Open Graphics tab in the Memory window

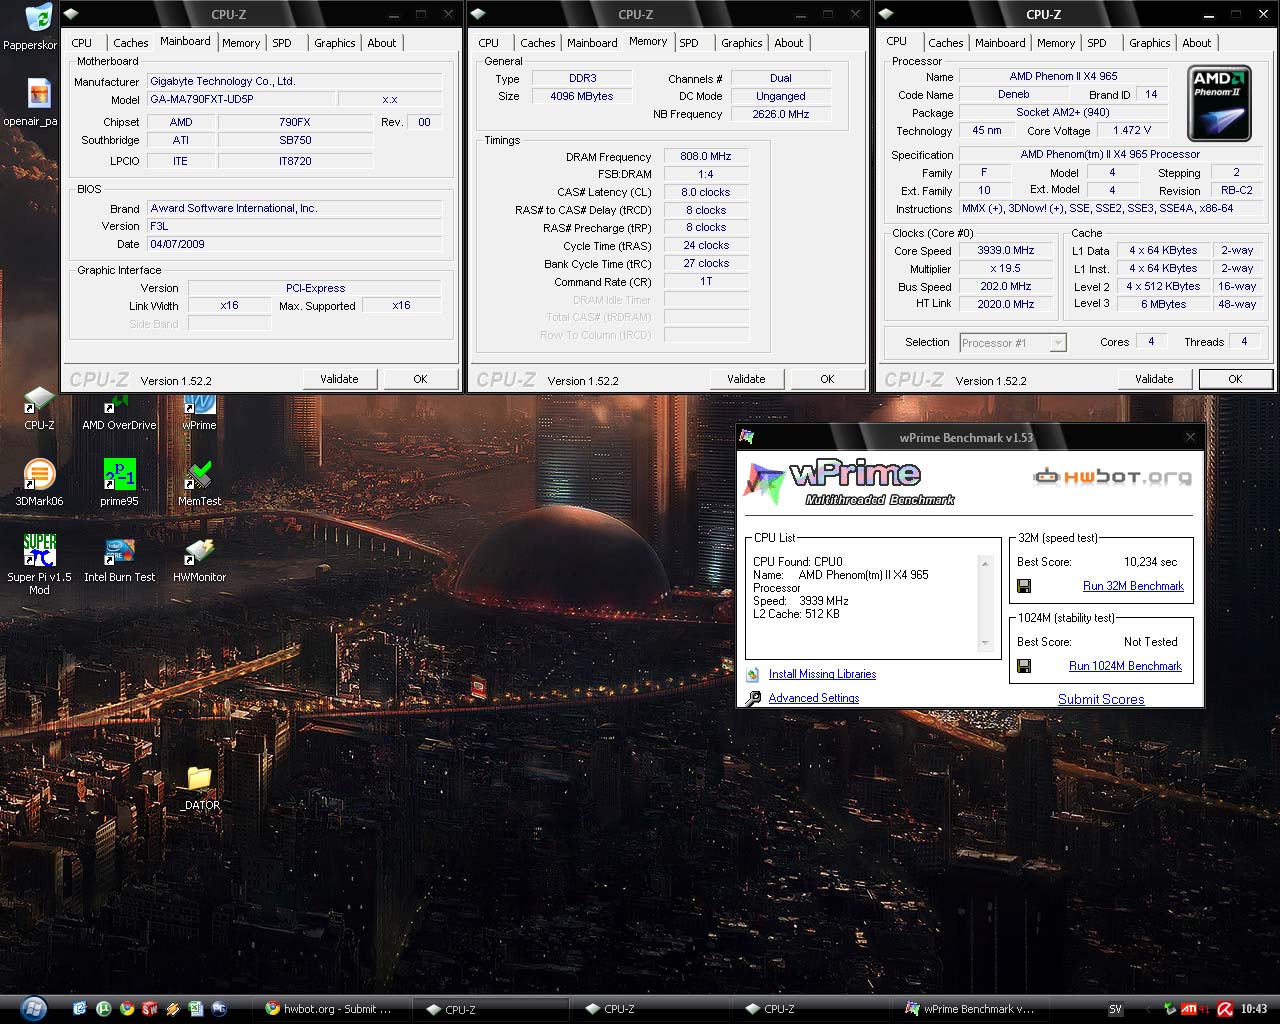point(742,43)
